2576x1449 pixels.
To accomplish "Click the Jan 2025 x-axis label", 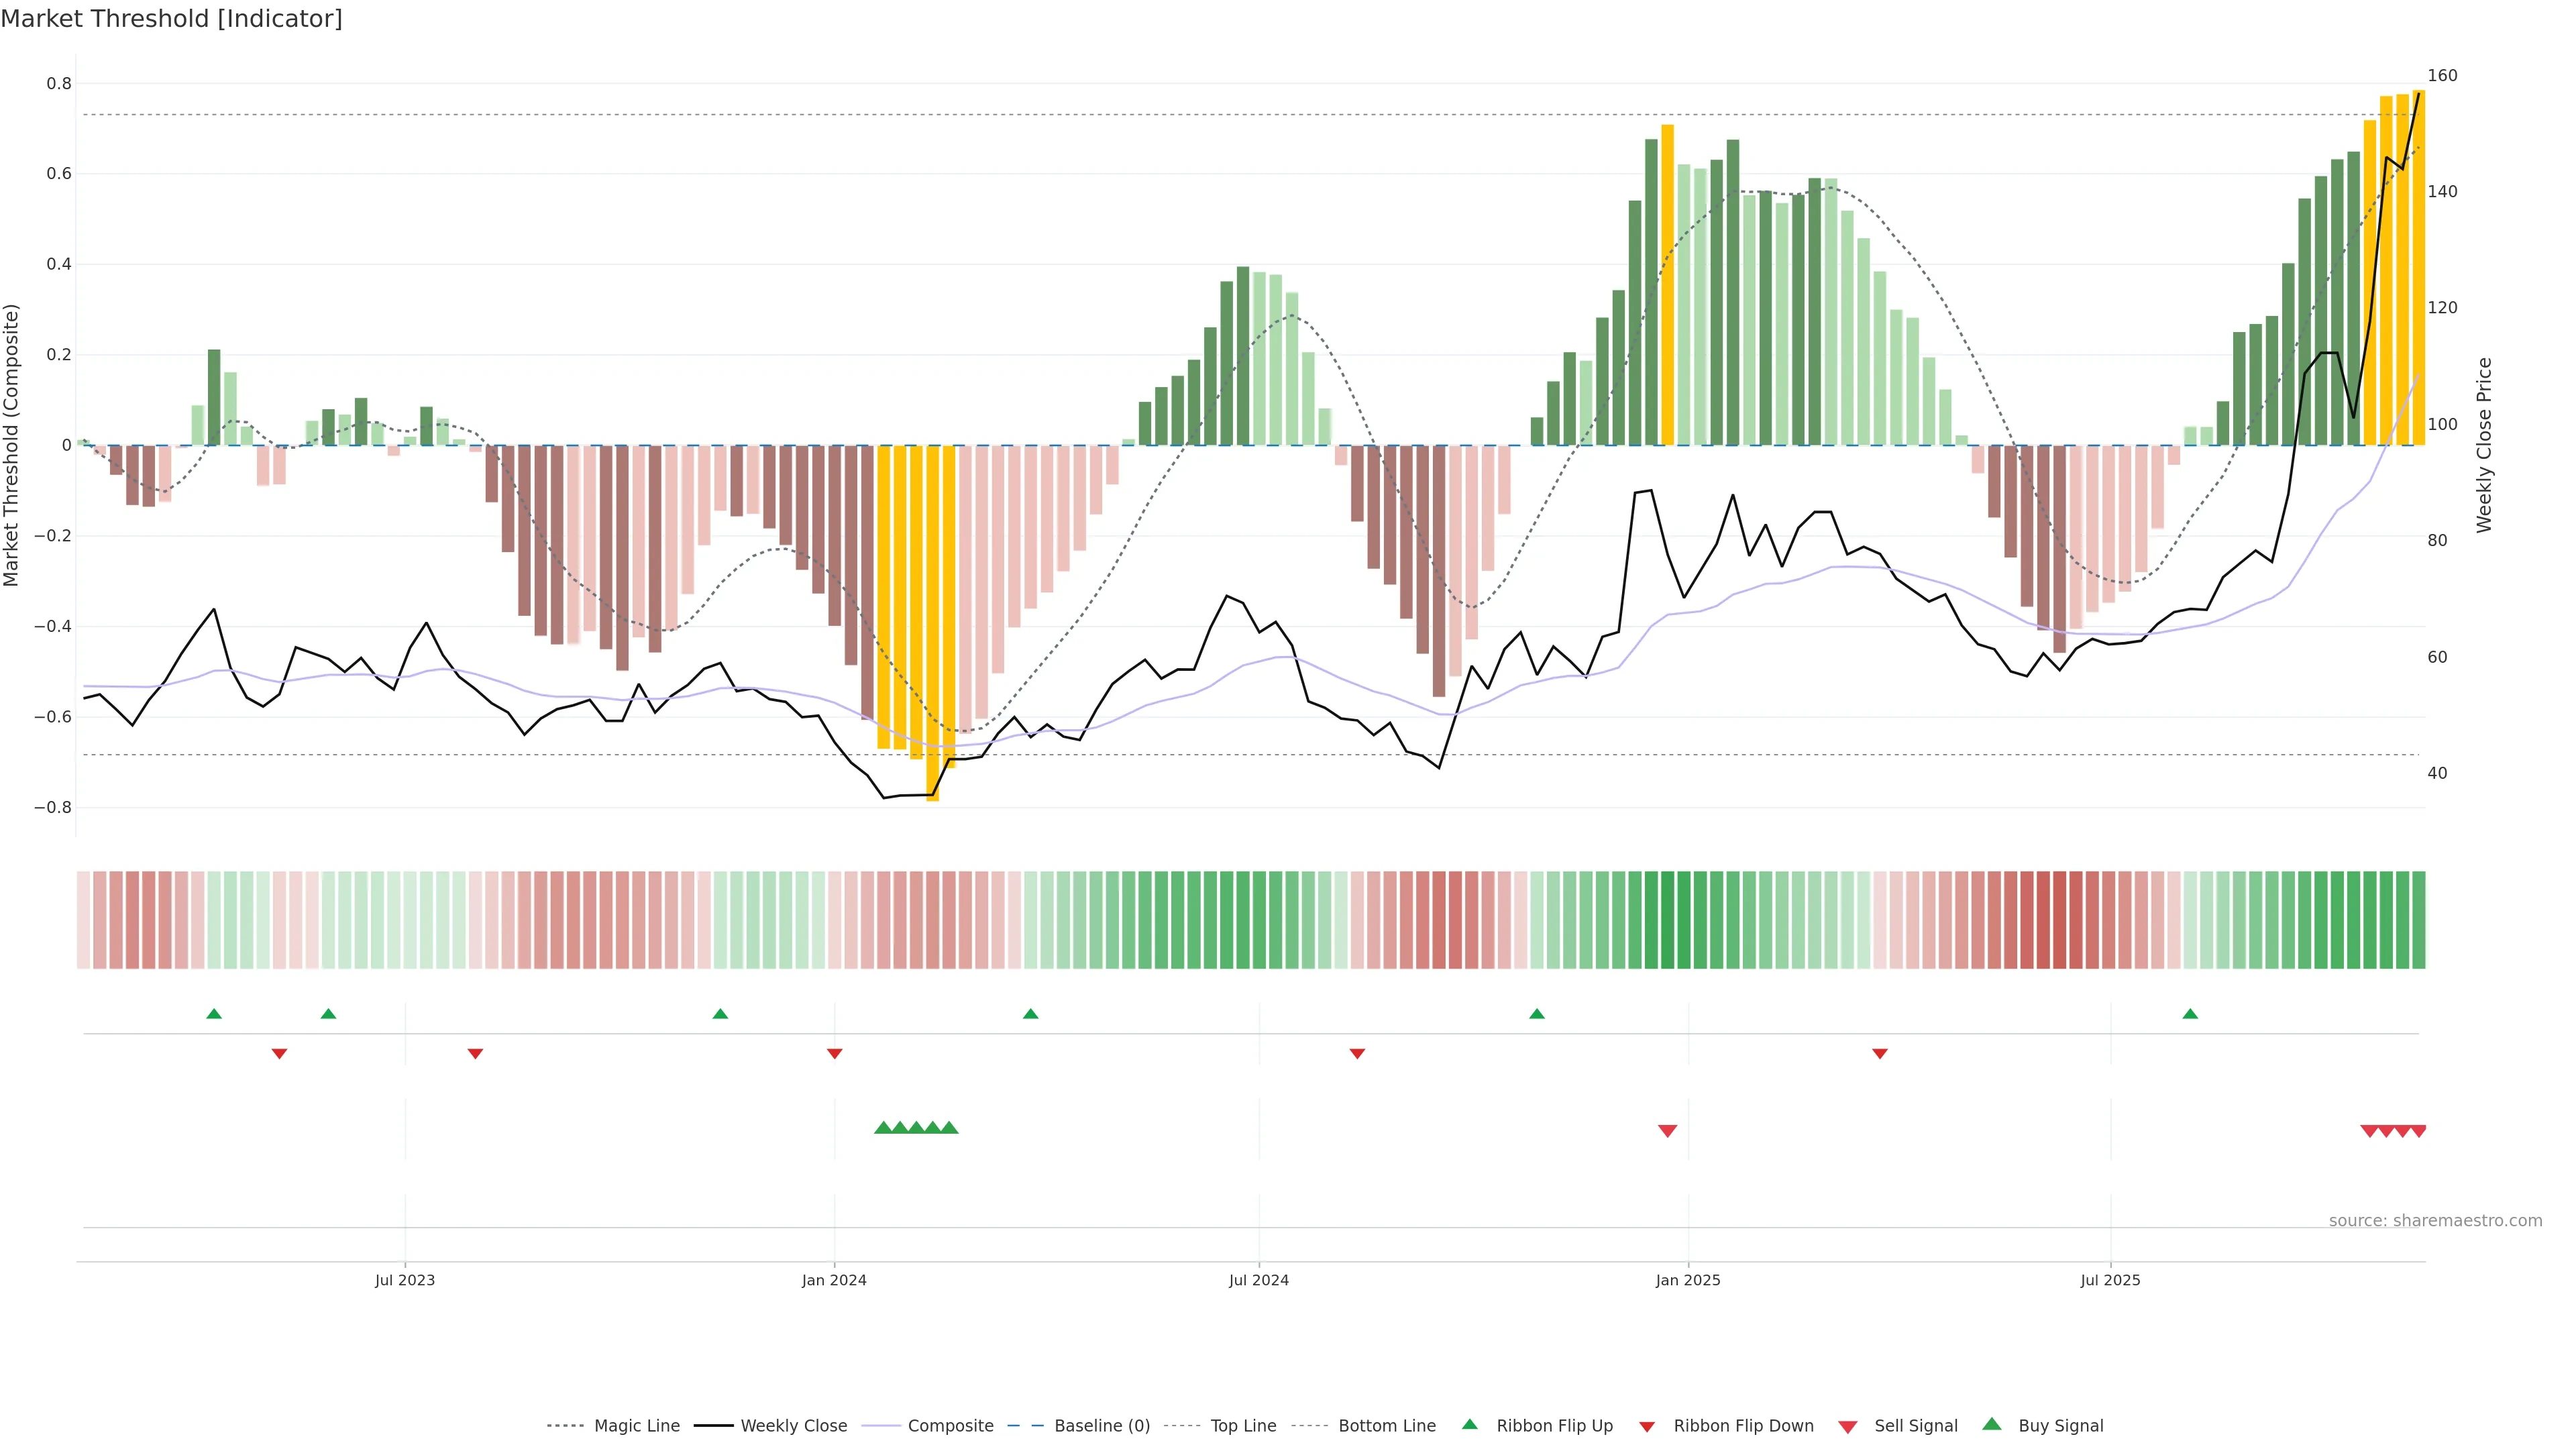I will tap(1687, 1280).
